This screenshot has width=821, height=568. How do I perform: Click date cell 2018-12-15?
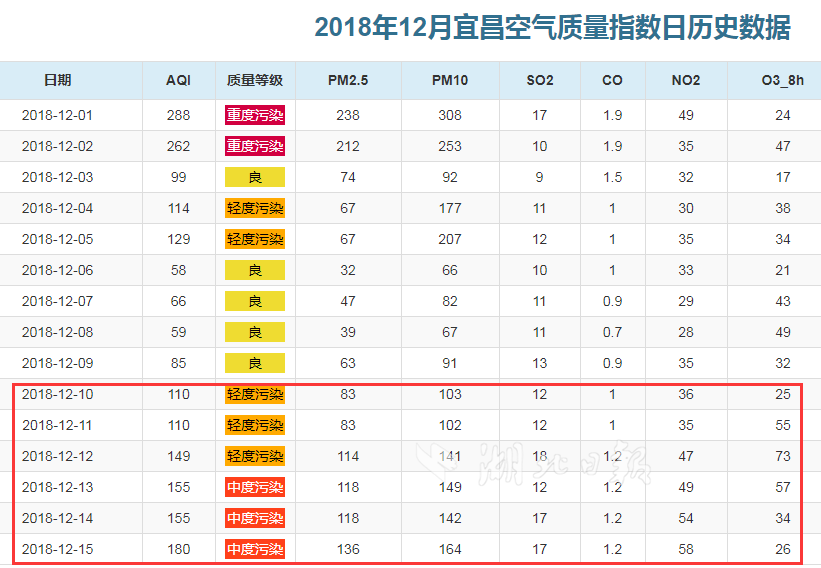pyautogui.click(x=58, y=549)
